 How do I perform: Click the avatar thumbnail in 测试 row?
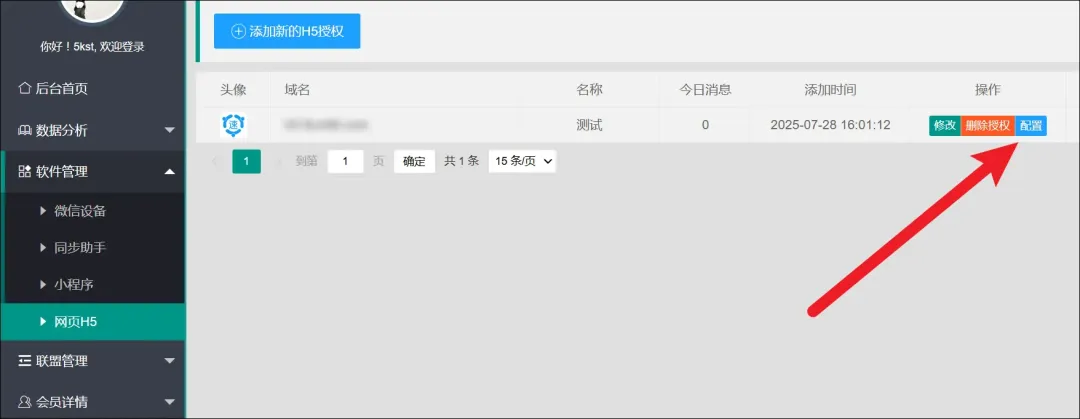pyautogui.click(x=233, y=125)
